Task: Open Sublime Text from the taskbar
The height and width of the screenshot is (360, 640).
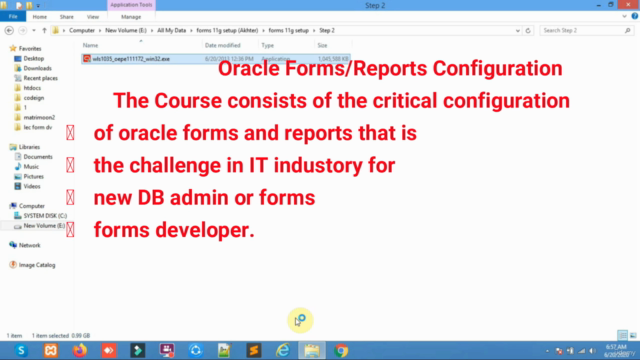Action: pyautogui.click(x=253, y=350)
